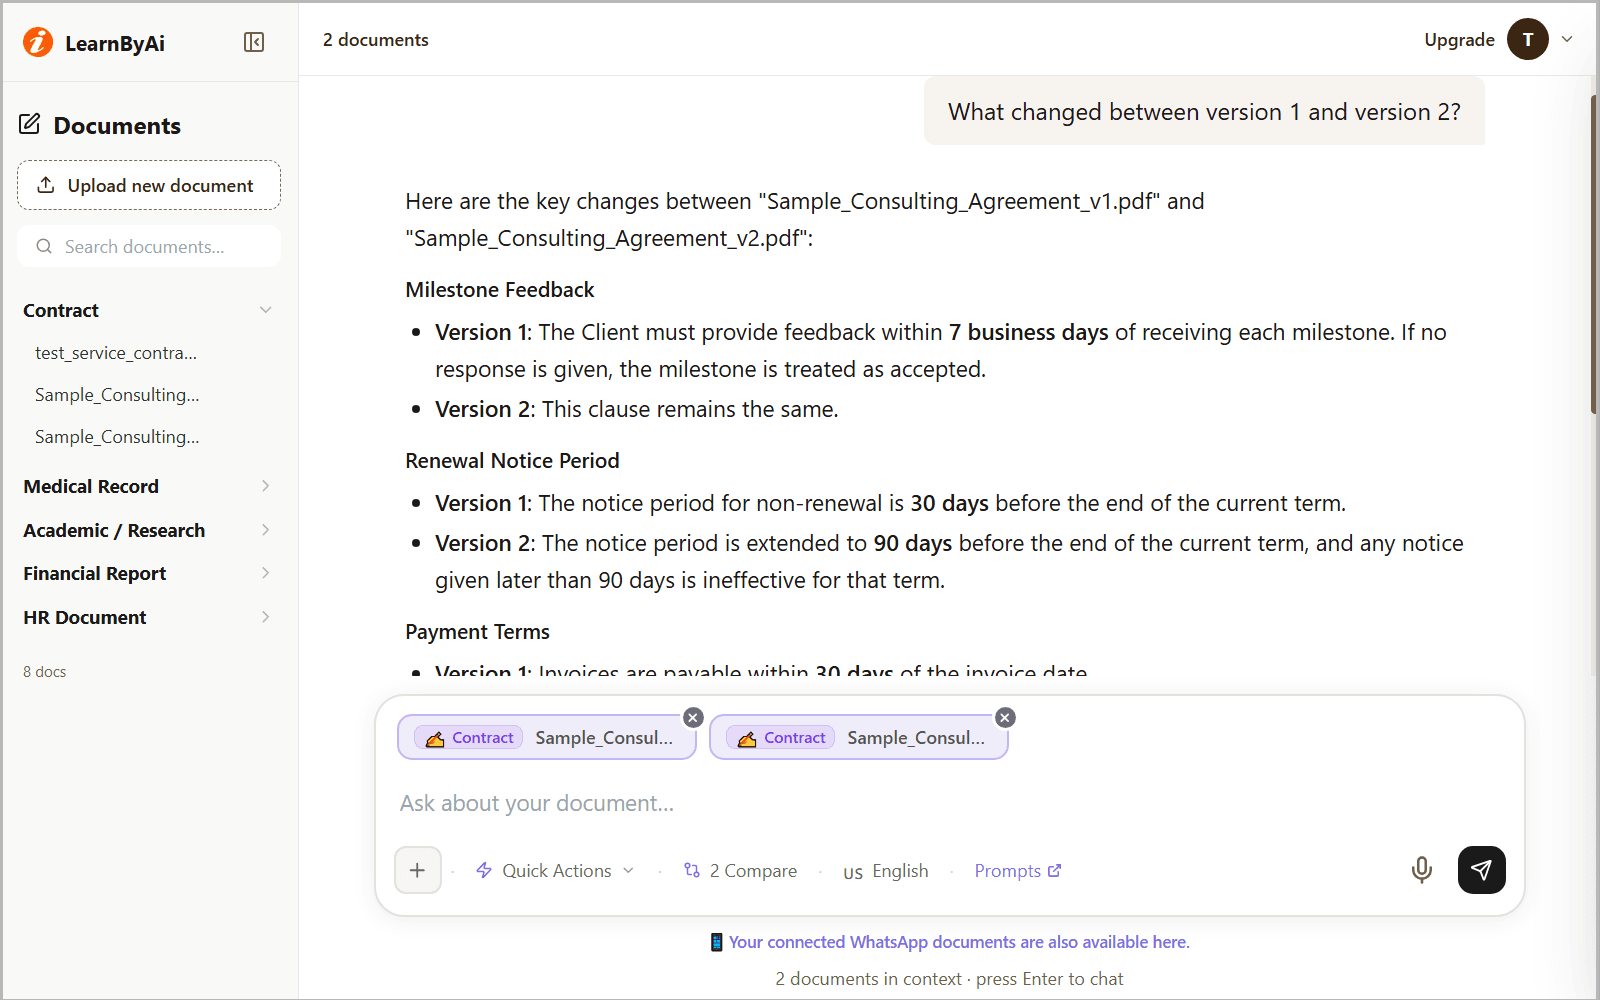Expand the Medical Record category
The image size is (1600, 1000).
(x=148, y=486)
